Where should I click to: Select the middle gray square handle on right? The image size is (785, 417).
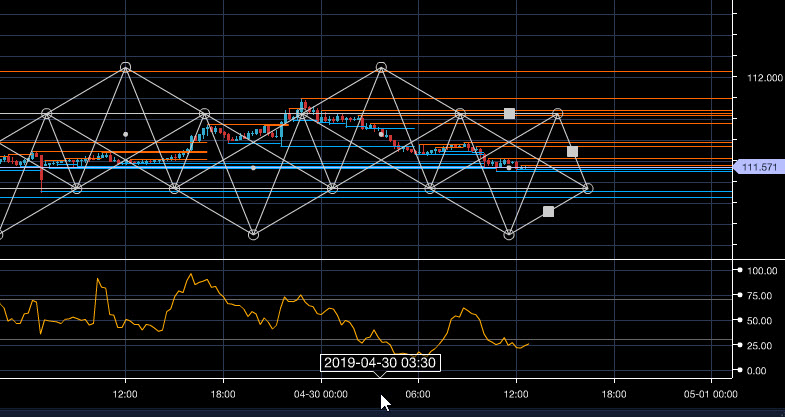tap(572, 152)
